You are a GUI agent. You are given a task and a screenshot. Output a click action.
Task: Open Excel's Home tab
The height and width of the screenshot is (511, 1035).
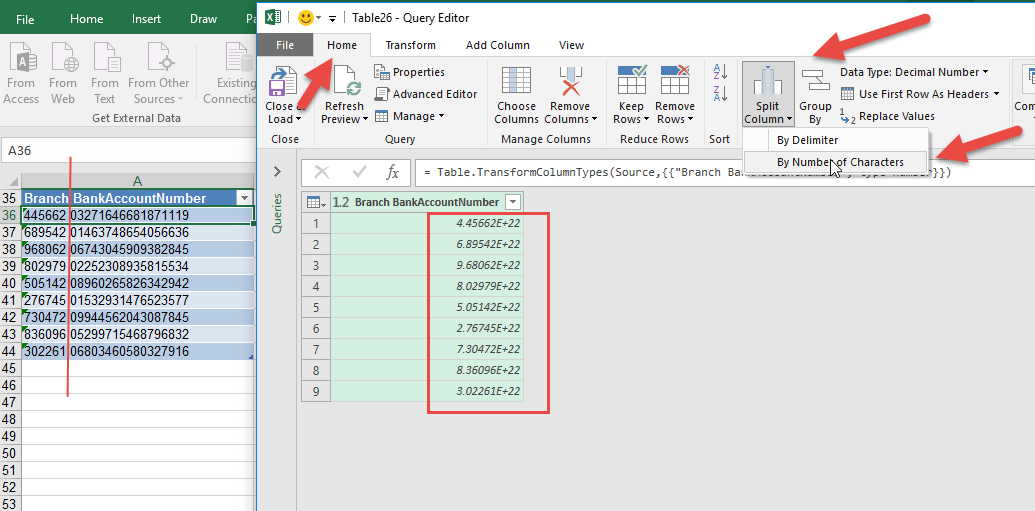[86, 19]
